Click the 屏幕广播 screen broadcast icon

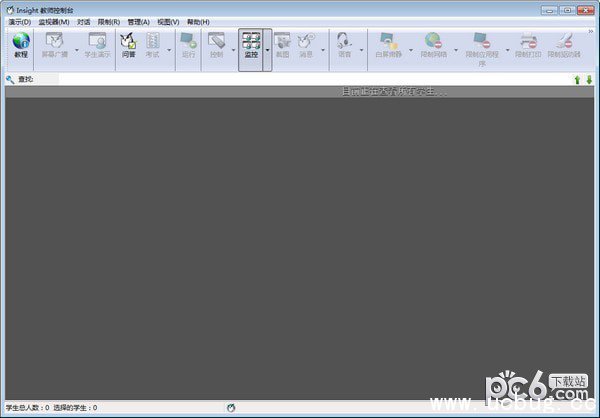tap(55, 46)
